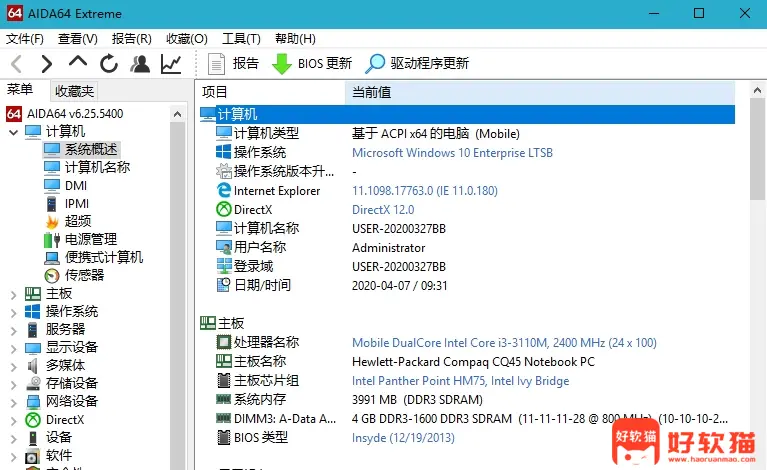
Task: Open the 查看(V) menu
Action: click(x=77, y=39)
